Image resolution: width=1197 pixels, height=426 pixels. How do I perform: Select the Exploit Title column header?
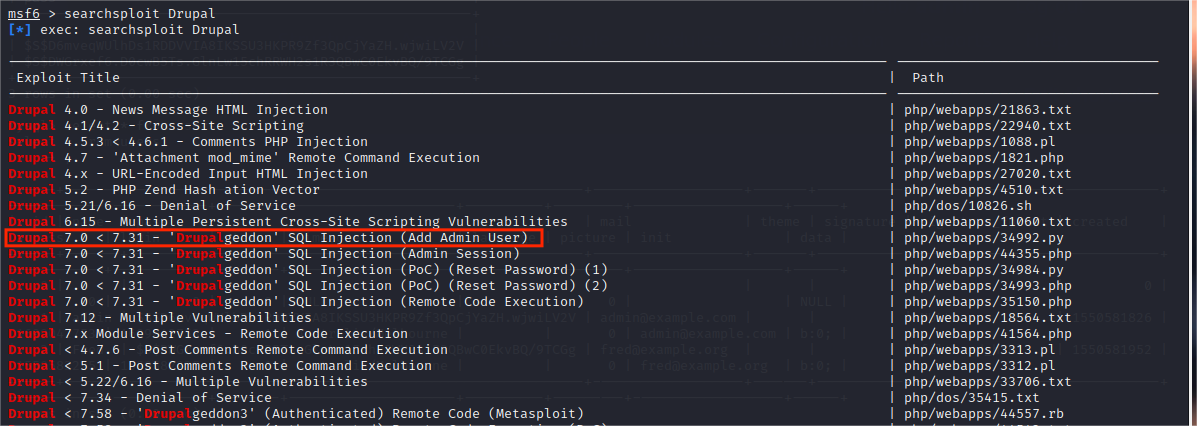(68, 78)
